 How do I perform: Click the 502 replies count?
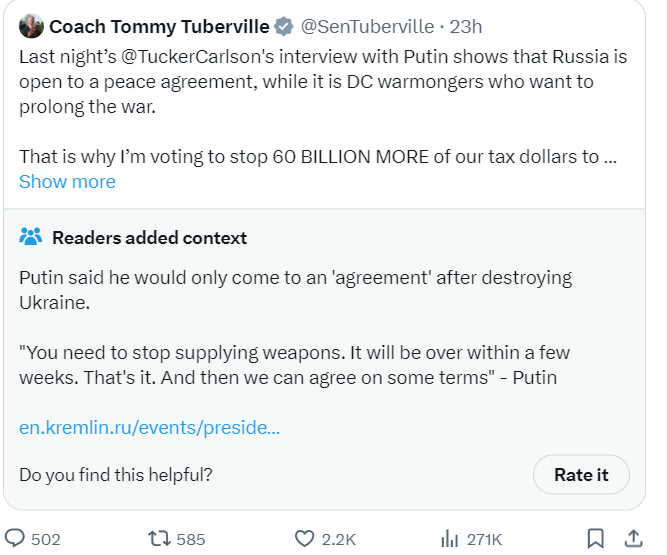[46, 539]
